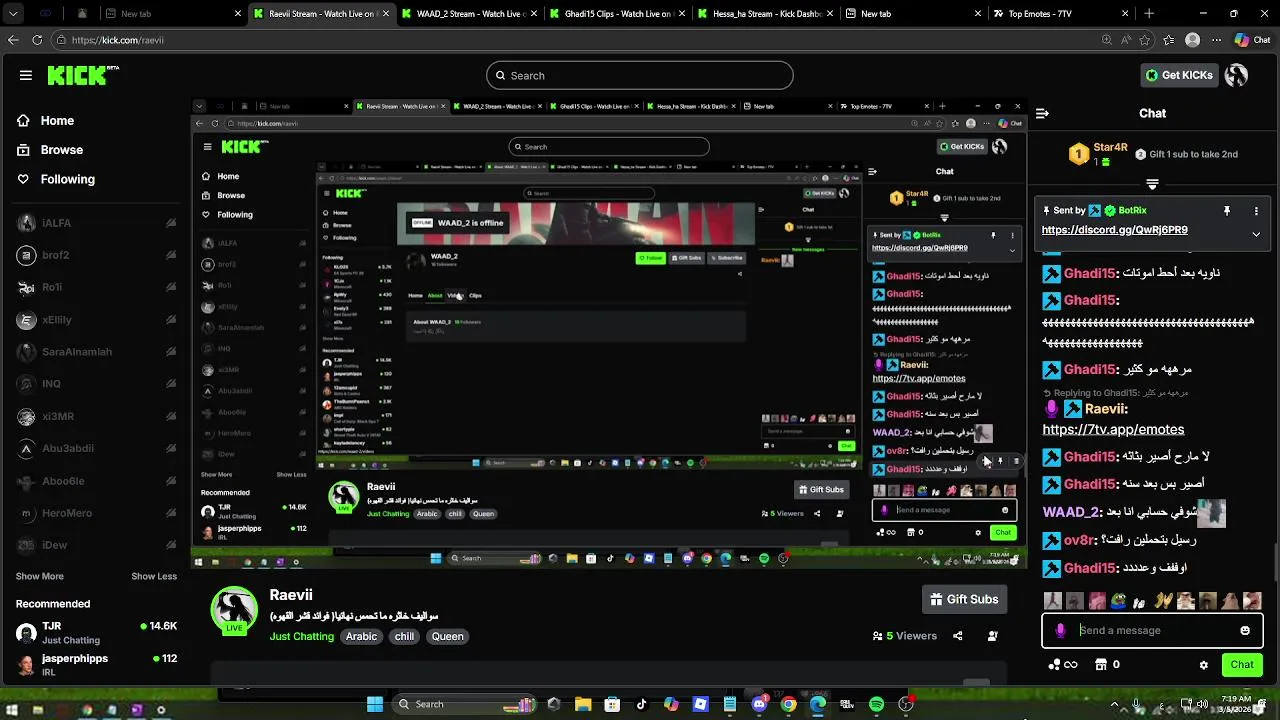Open Discord from taskbar
The image size is (1280, 720).
tap(759, 704)
